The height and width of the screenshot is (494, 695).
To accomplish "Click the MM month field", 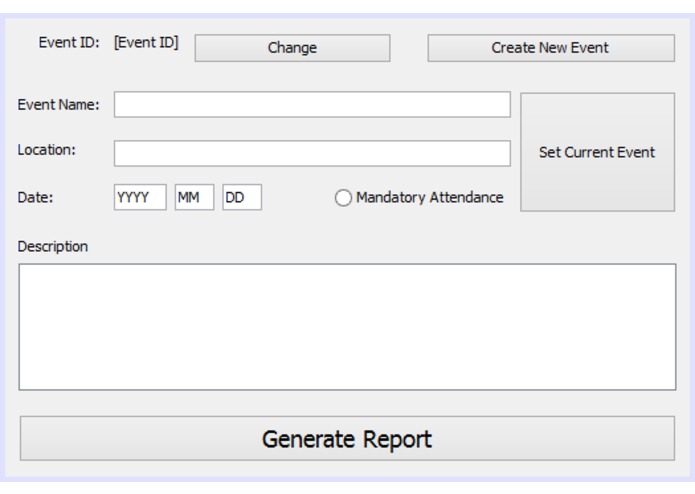I will click(x=195, y=197).
